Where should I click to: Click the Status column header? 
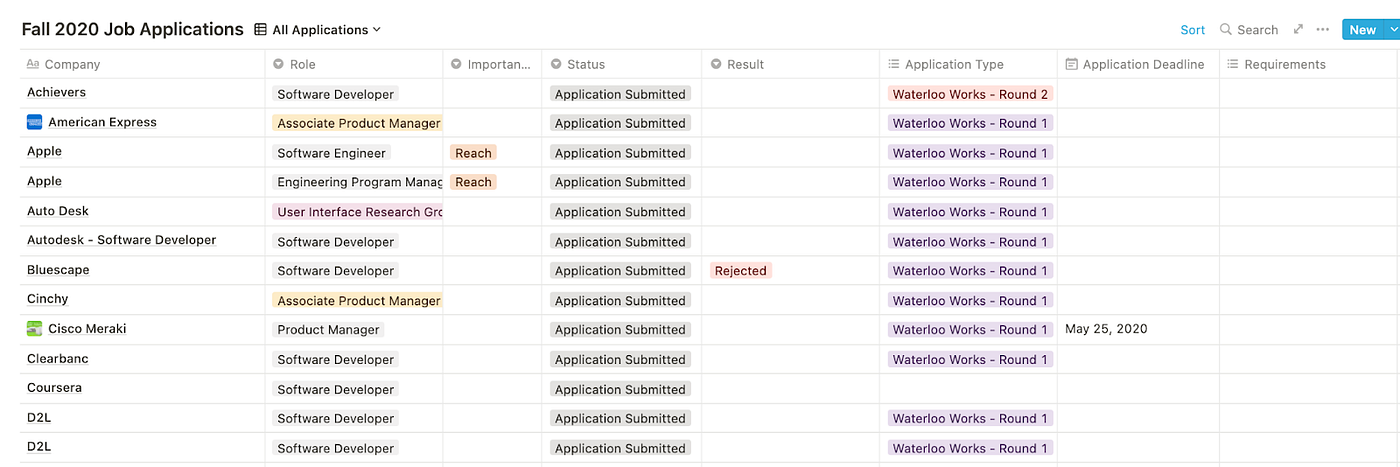click(622, 64)
